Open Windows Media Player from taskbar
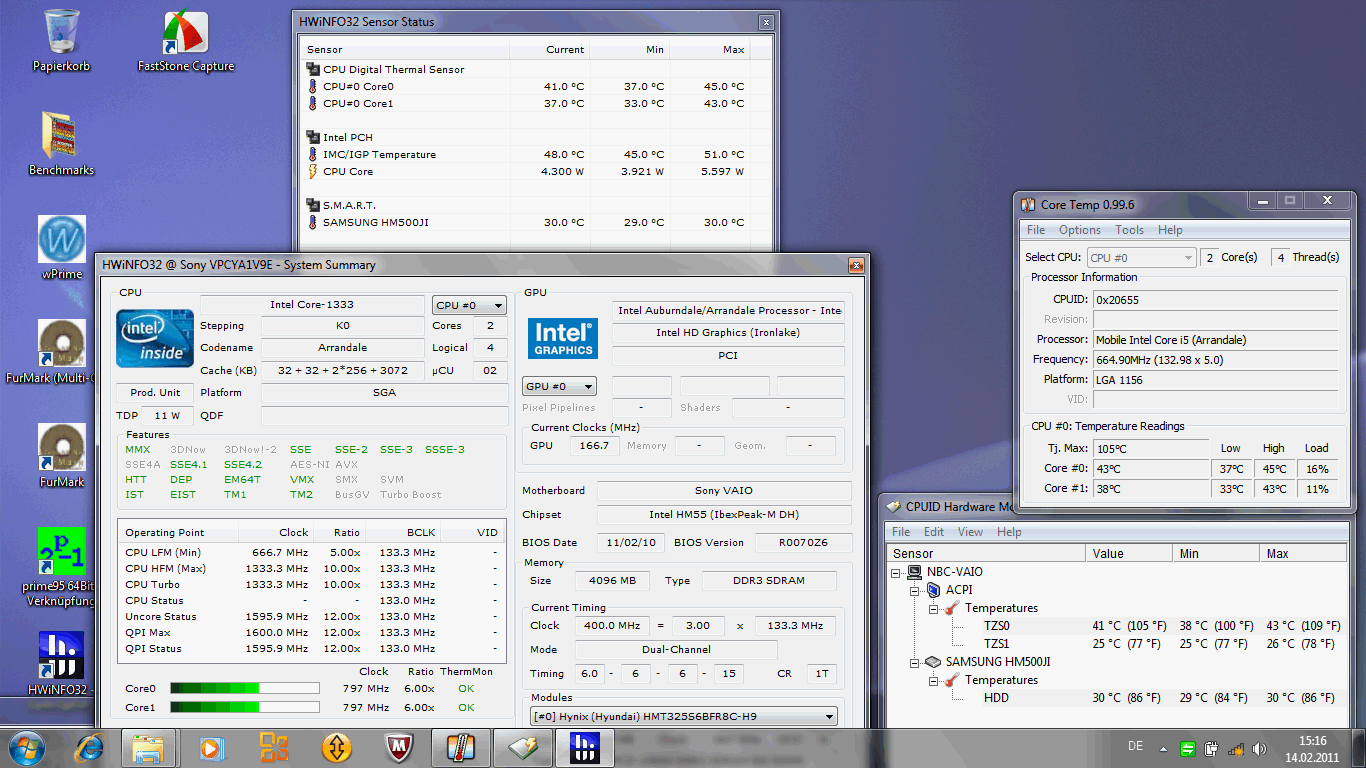Screen dimensions: 1366x768 (x=212, y=747)
